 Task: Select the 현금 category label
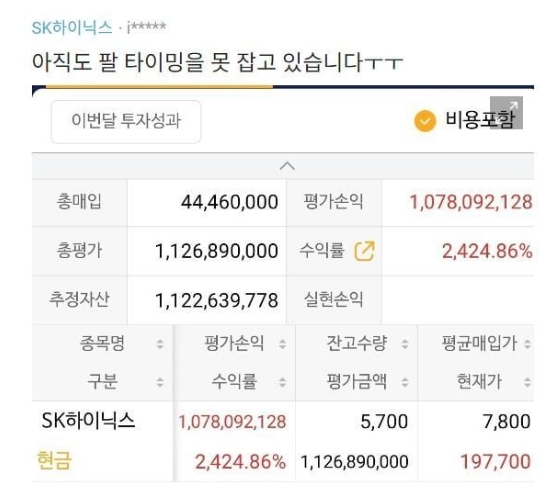(x=54, y=461)
